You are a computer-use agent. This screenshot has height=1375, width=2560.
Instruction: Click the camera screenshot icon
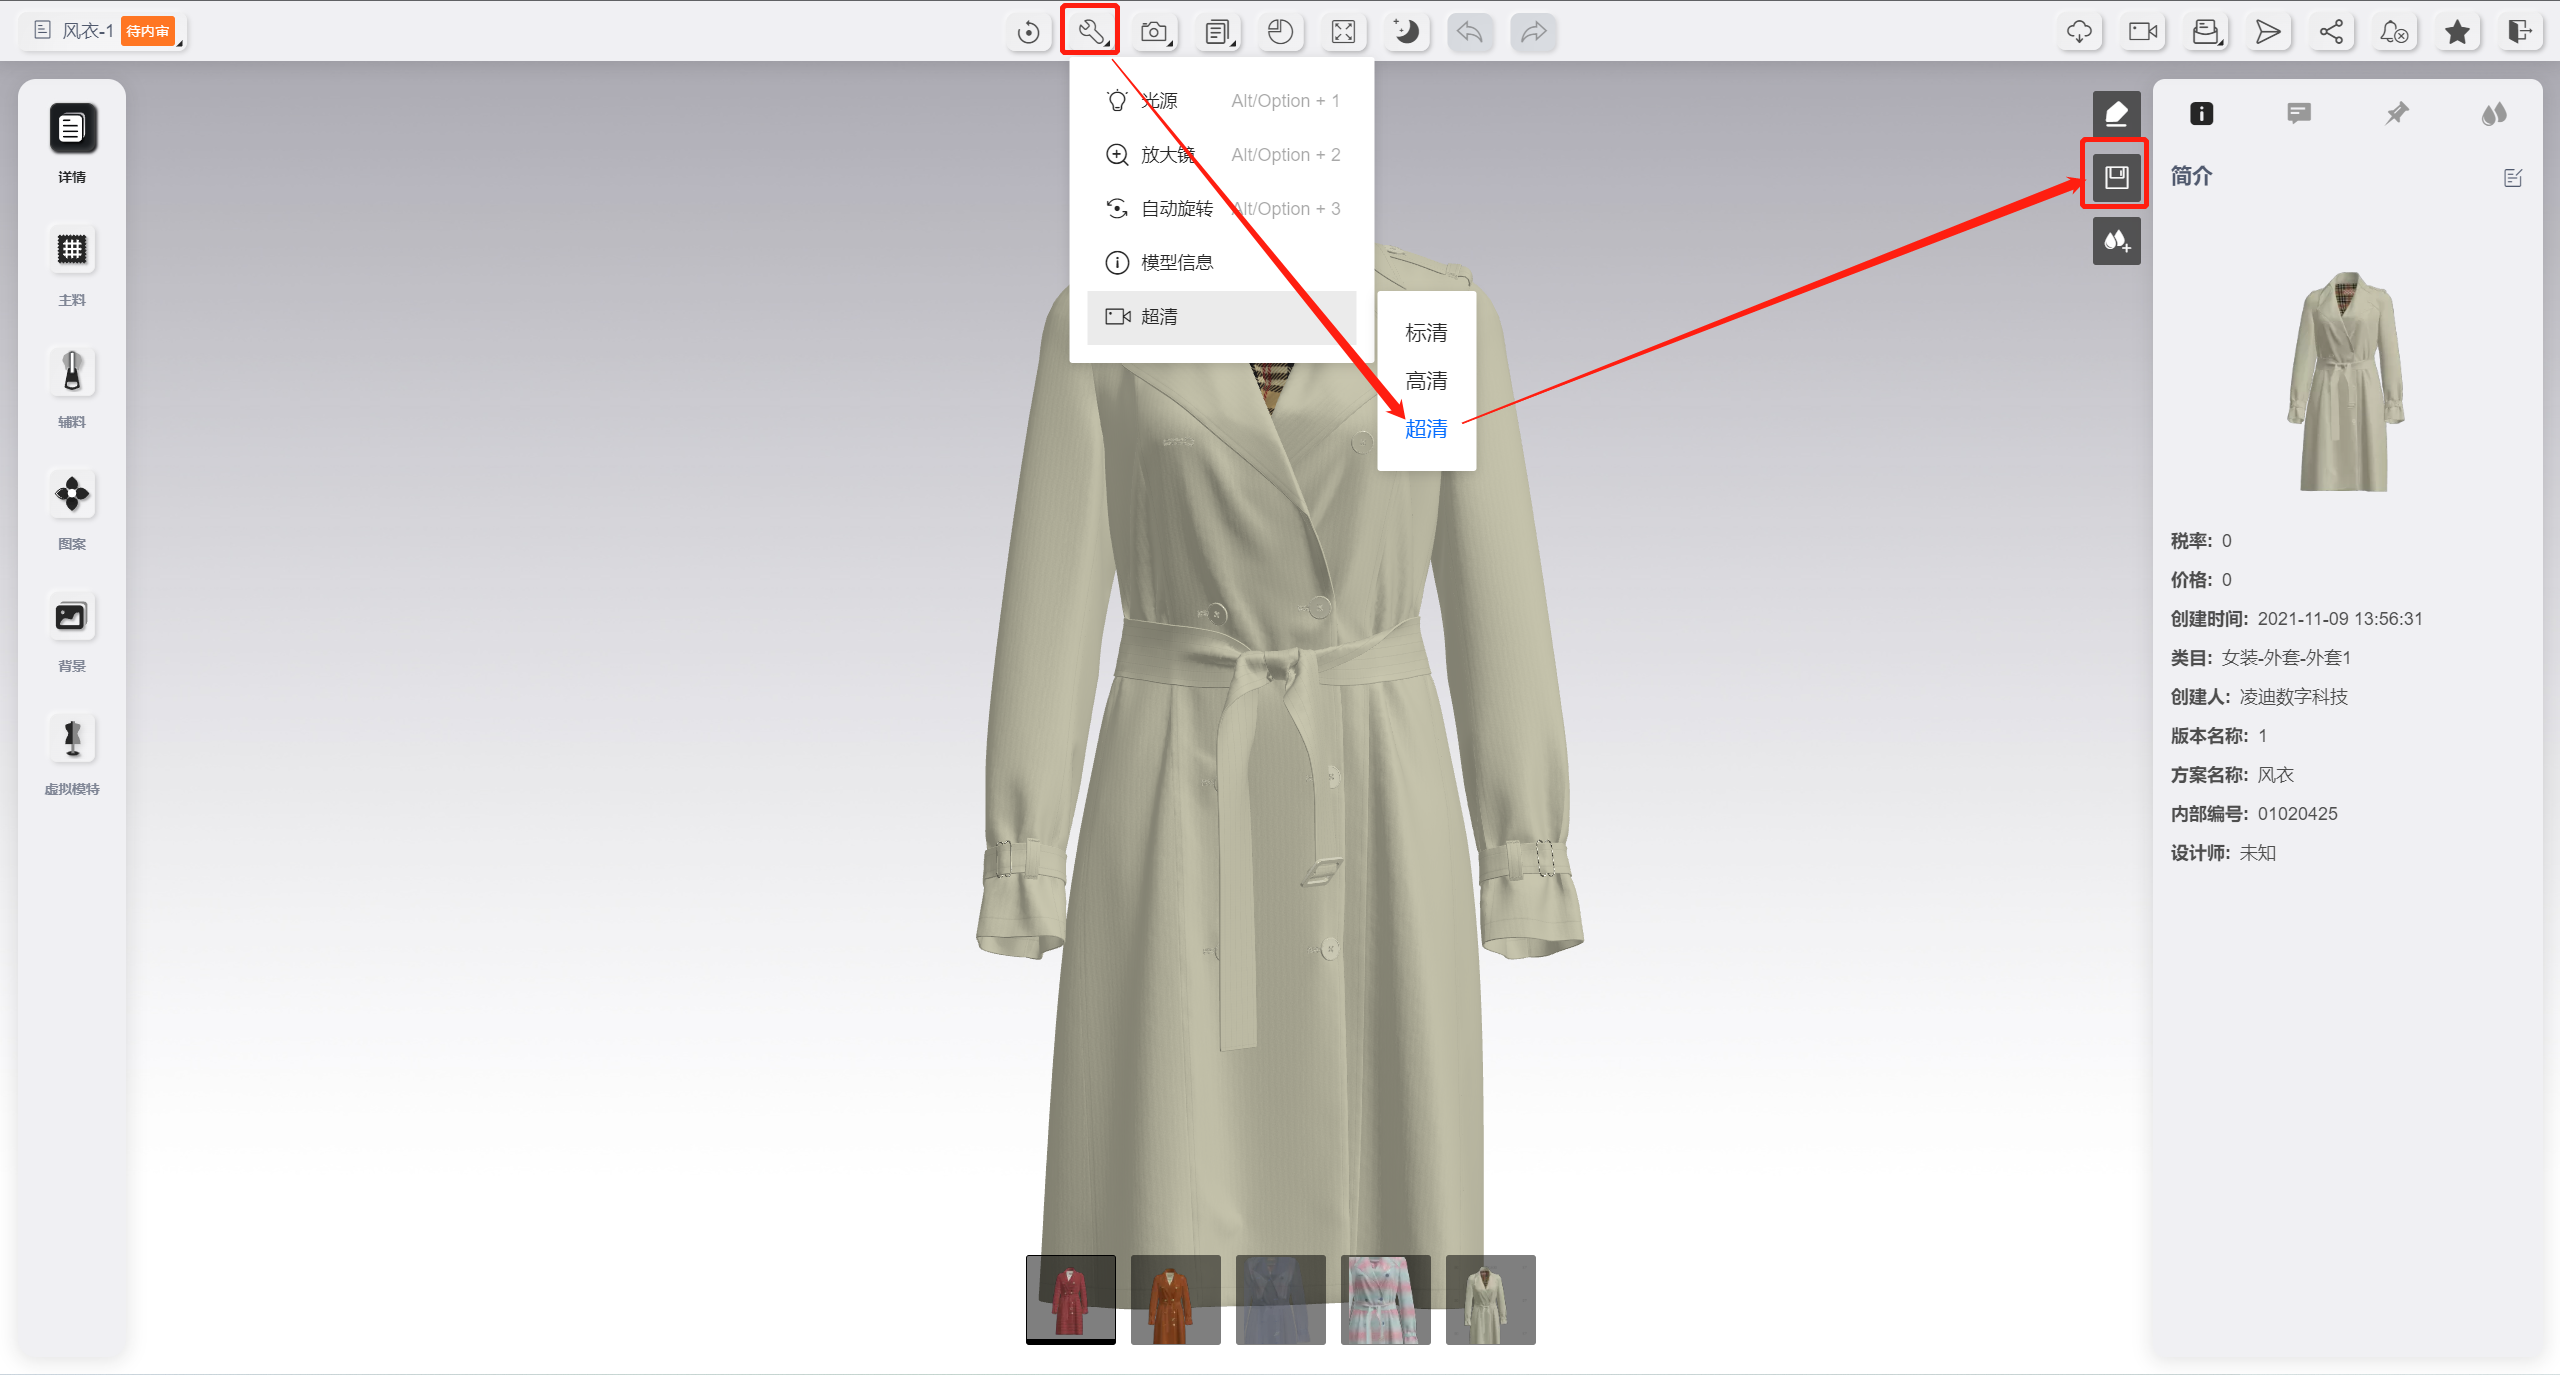pyautogui.click(x=1154, y=32)
